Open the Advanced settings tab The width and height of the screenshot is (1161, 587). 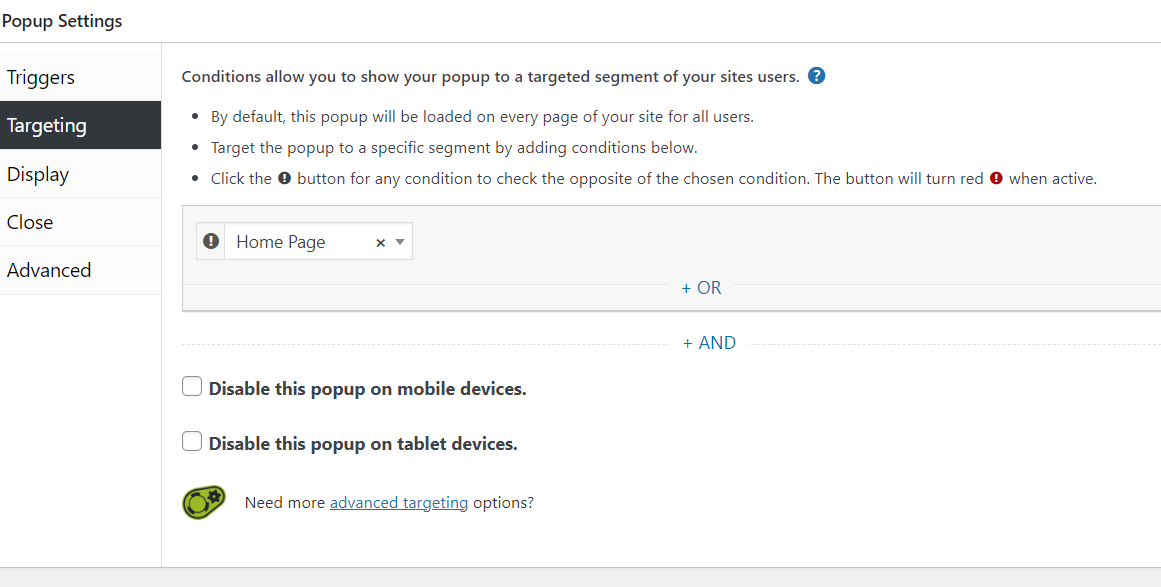(49, 270)
